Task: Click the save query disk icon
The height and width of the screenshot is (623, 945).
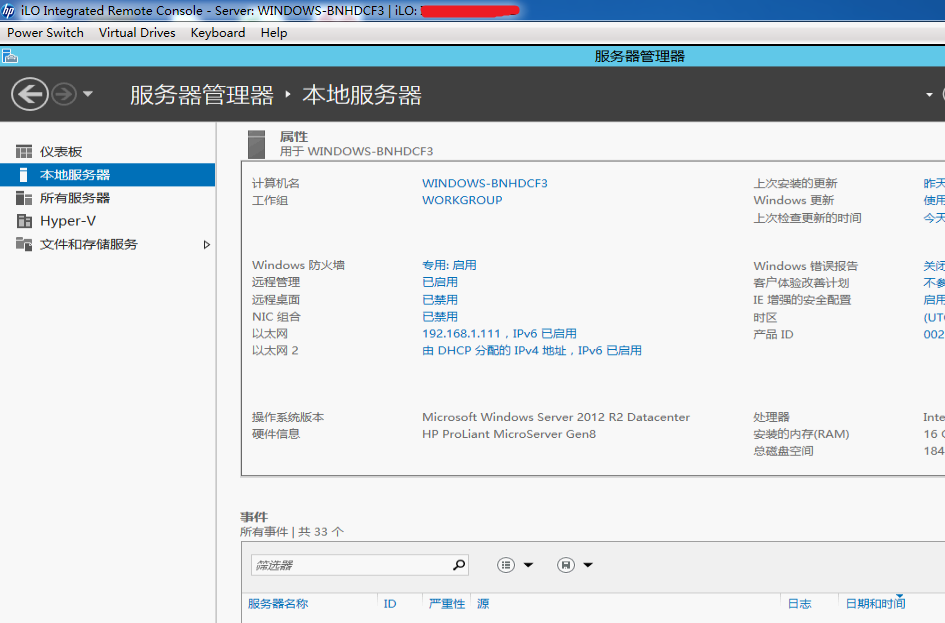Action: coord(566,565)
